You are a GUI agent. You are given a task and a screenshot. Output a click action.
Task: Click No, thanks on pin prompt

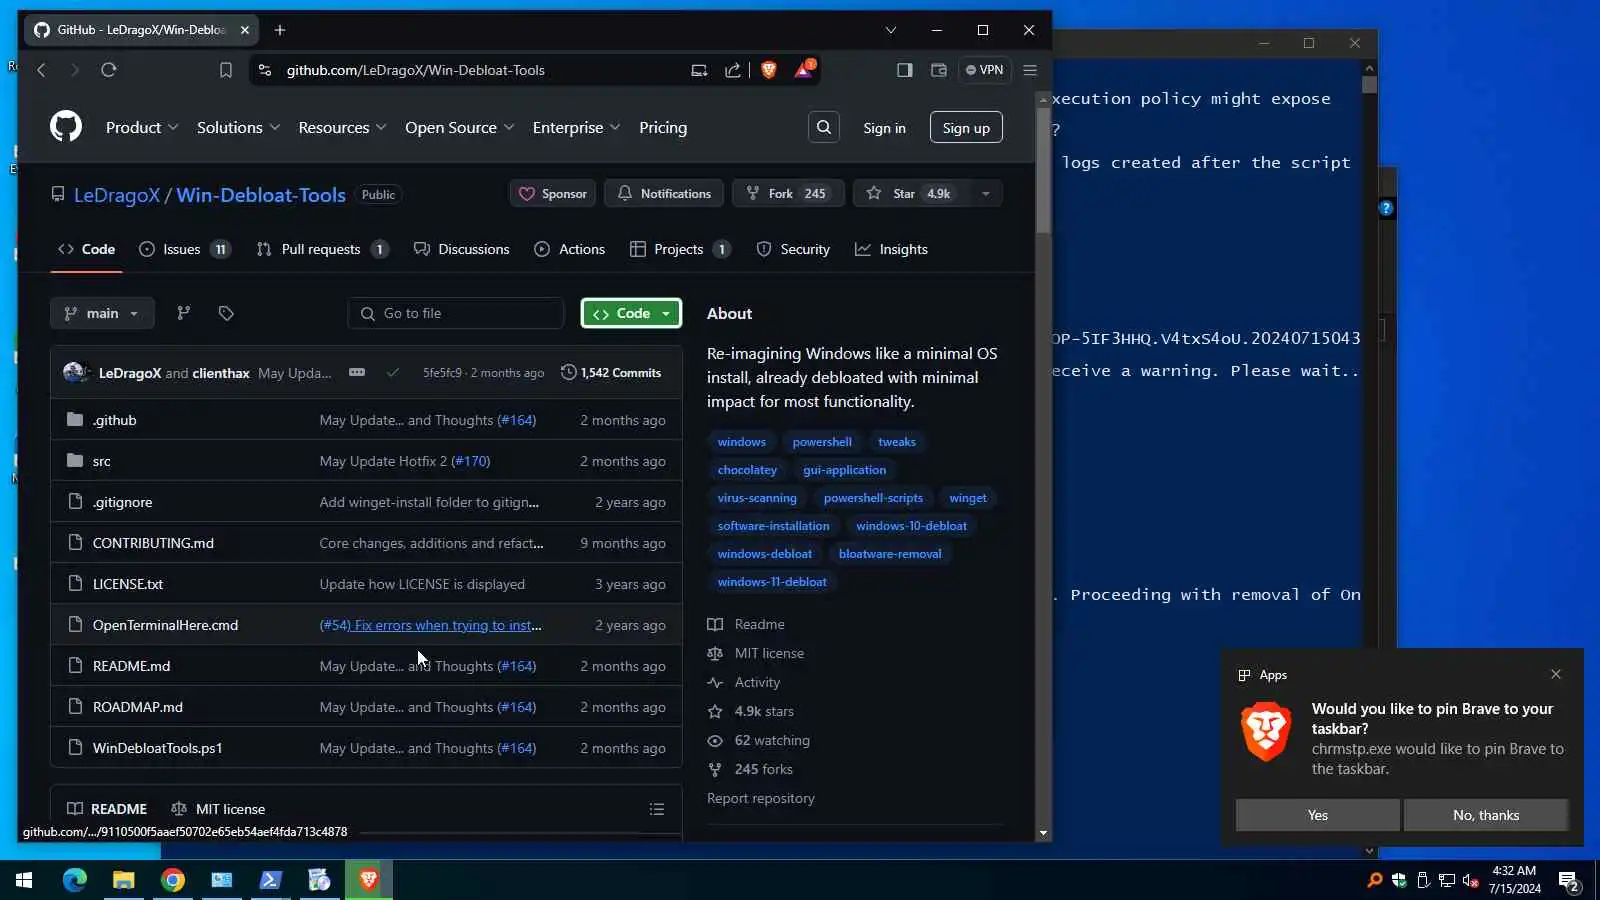[1486, 815]
